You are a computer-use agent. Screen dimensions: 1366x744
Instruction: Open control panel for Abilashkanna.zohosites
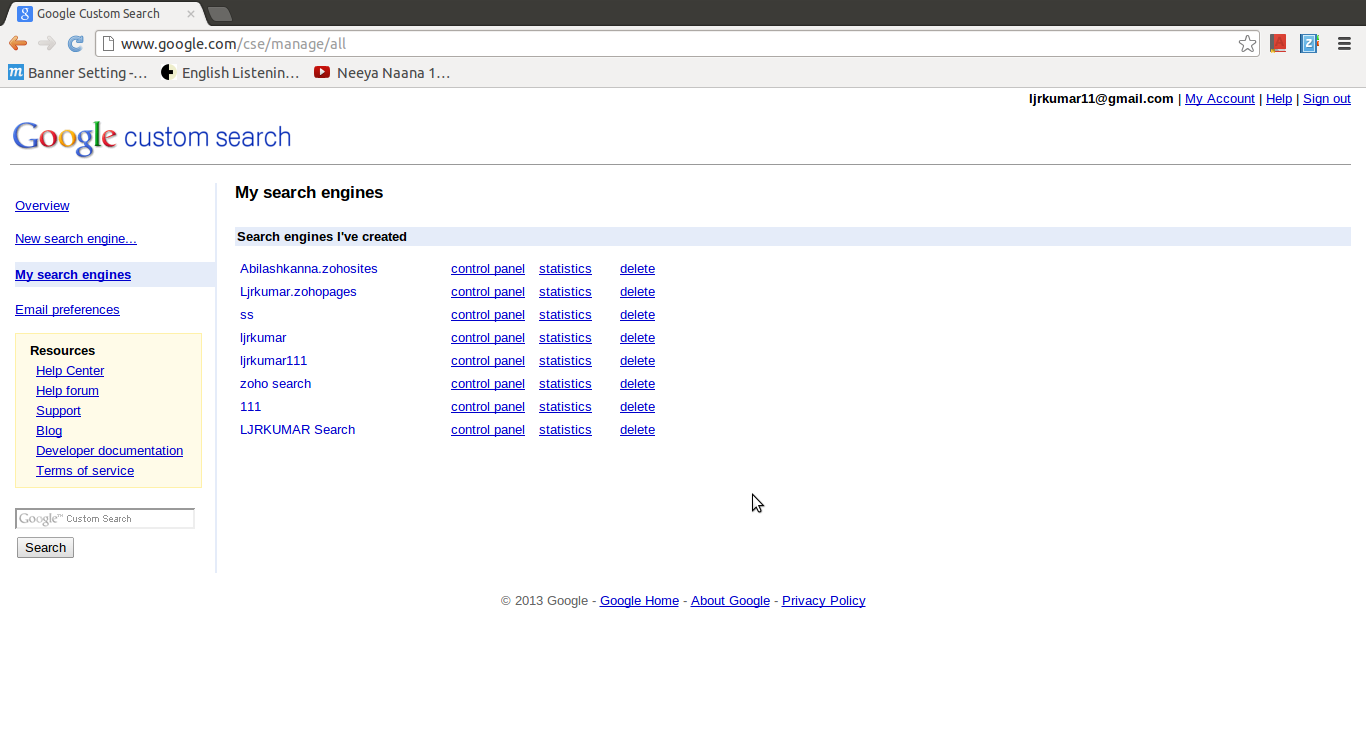pos(488,269)
